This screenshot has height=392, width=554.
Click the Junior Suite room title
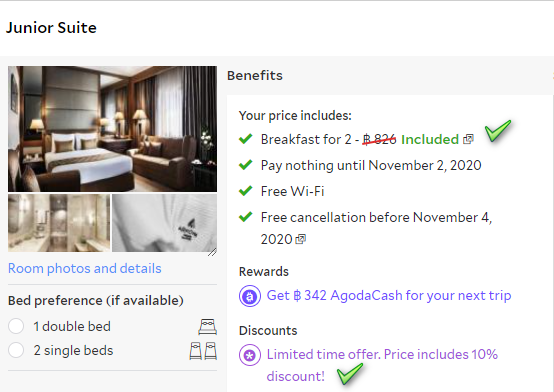[51, 28]
